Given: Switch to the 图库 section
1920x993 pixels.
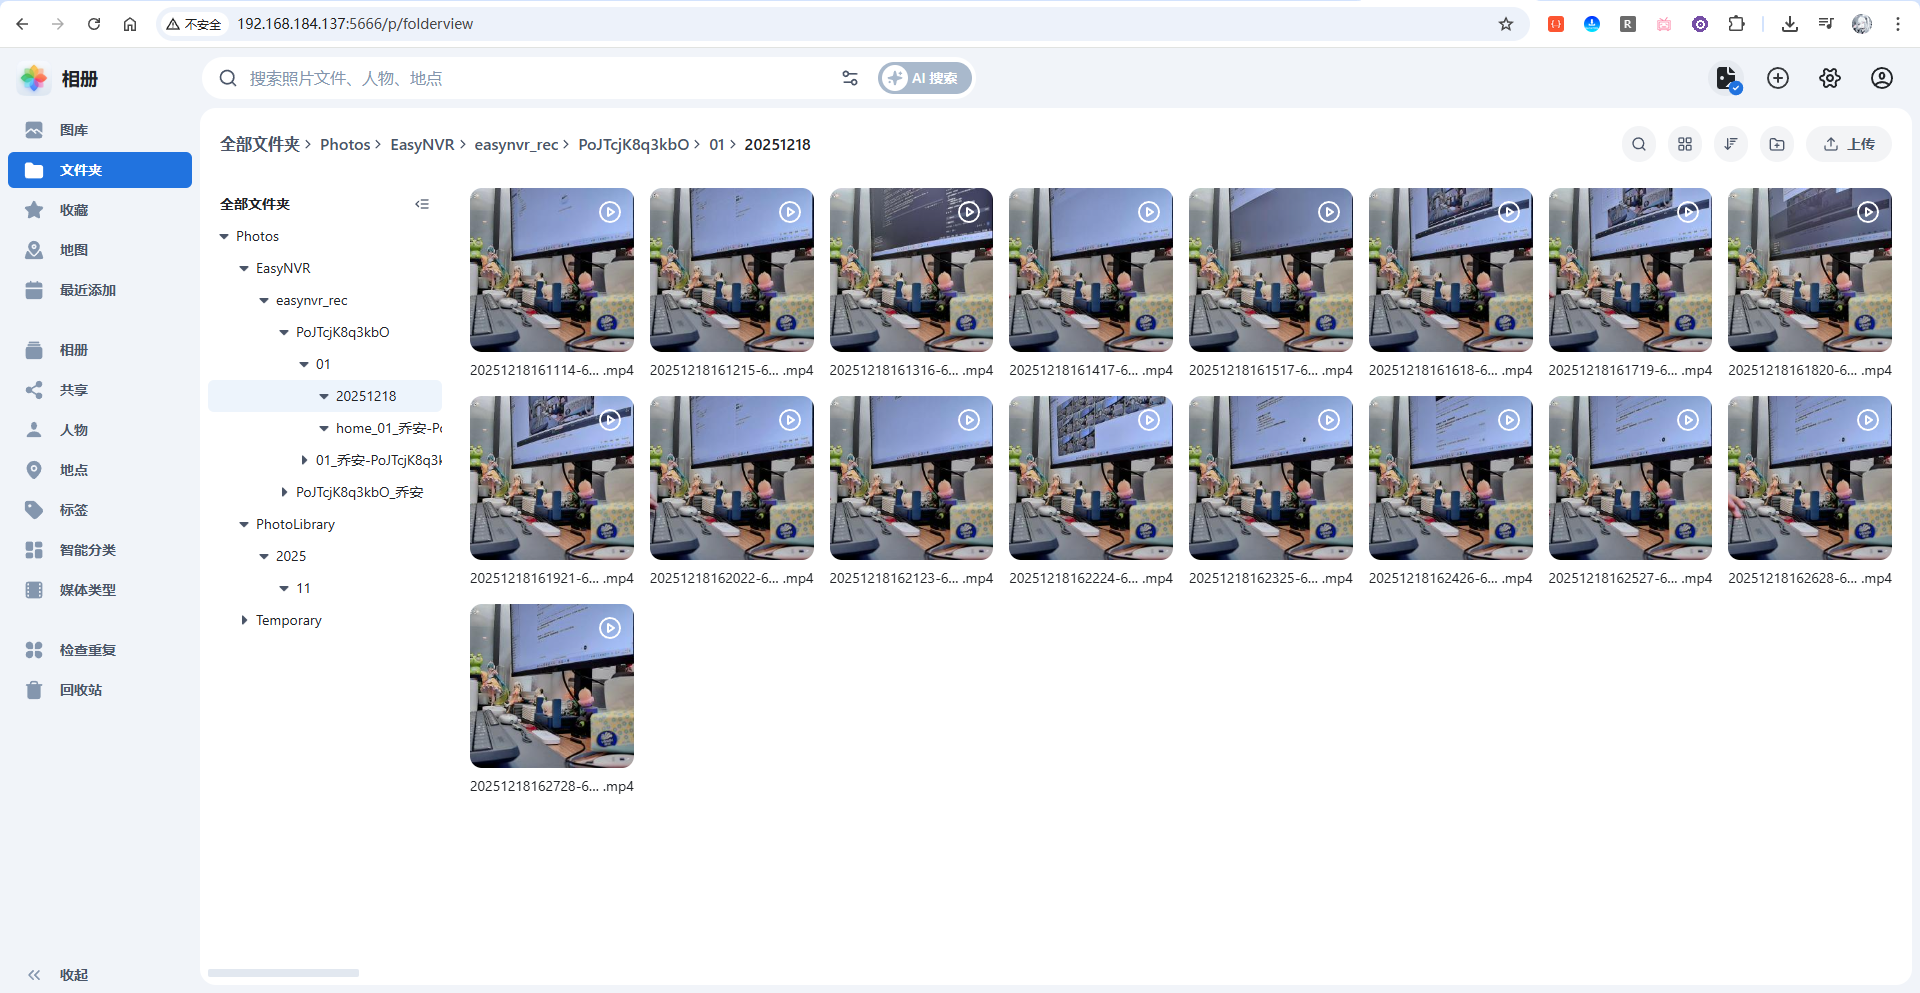Looking at the screenshot, I should click(73, 130).
